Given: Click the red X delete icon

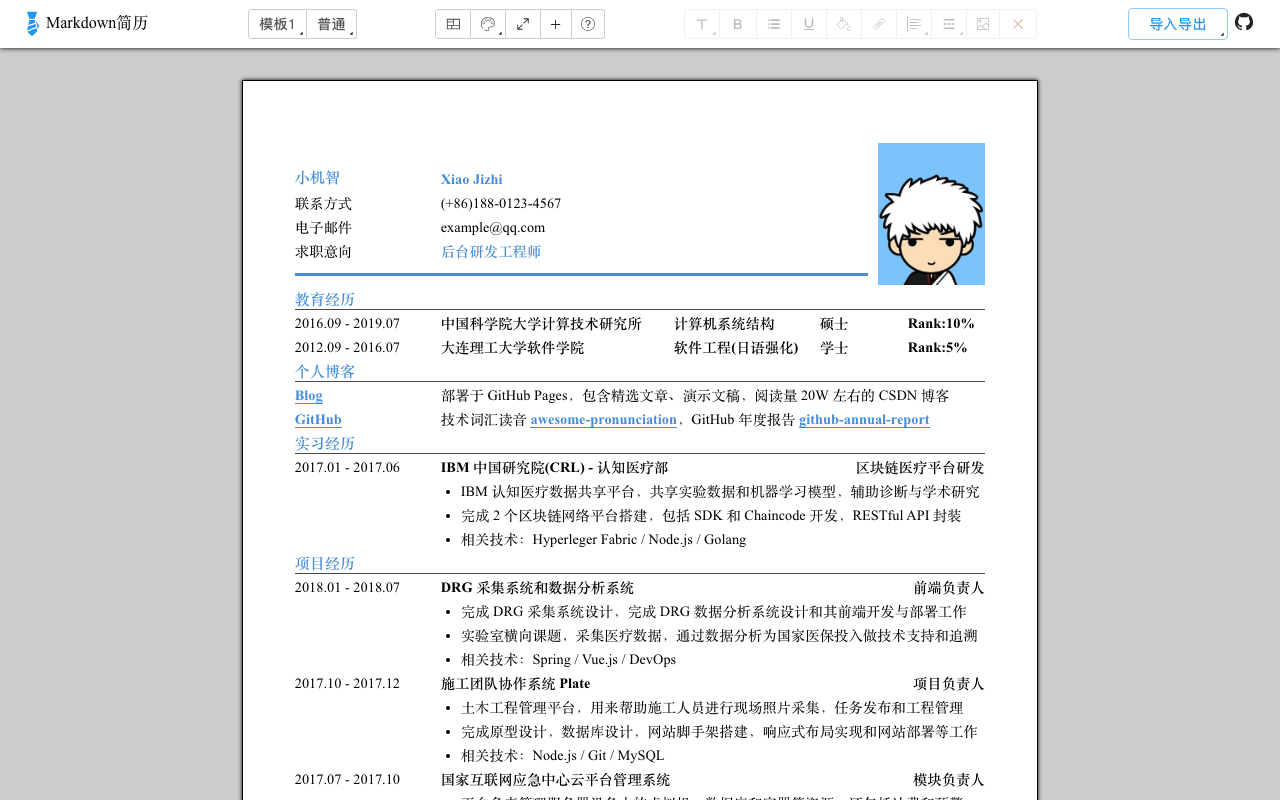Looking at the screenshot, I should [x=1018, y=24].
